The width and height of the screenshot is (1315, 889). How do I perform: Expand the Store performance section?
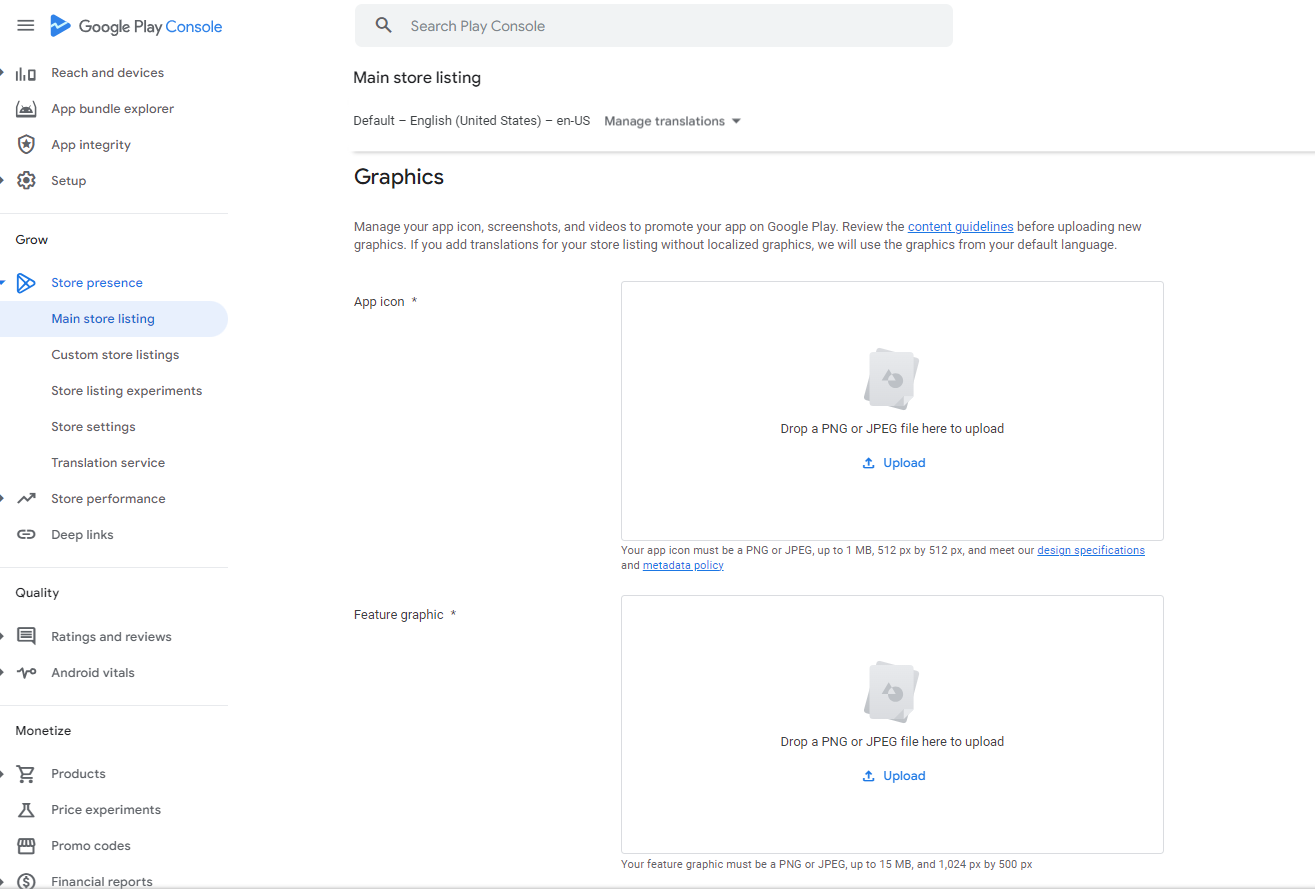[109, 498]
